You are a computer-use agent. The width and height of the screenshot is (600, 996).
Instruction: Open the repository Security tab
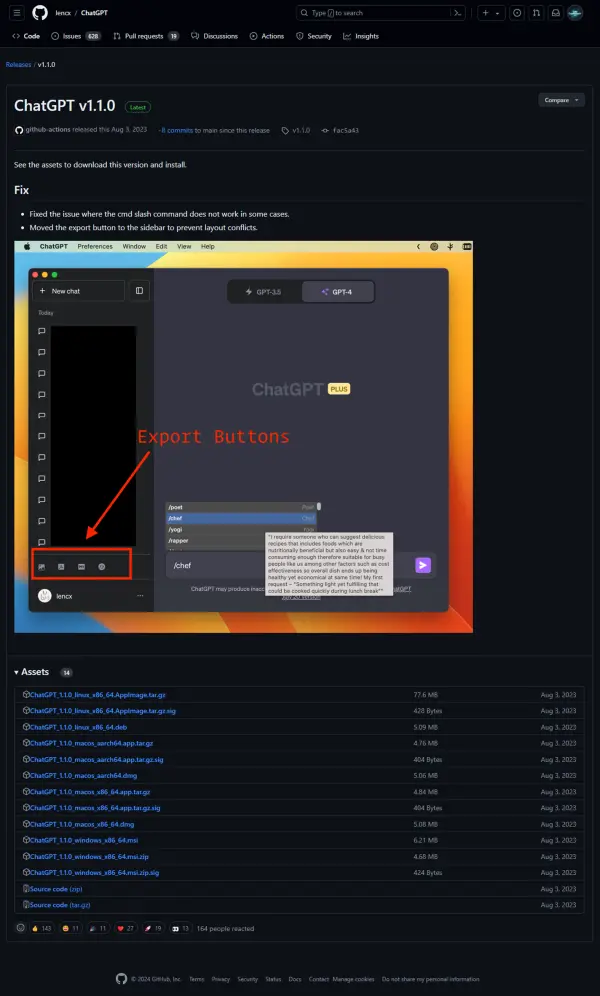pos(314,36)
